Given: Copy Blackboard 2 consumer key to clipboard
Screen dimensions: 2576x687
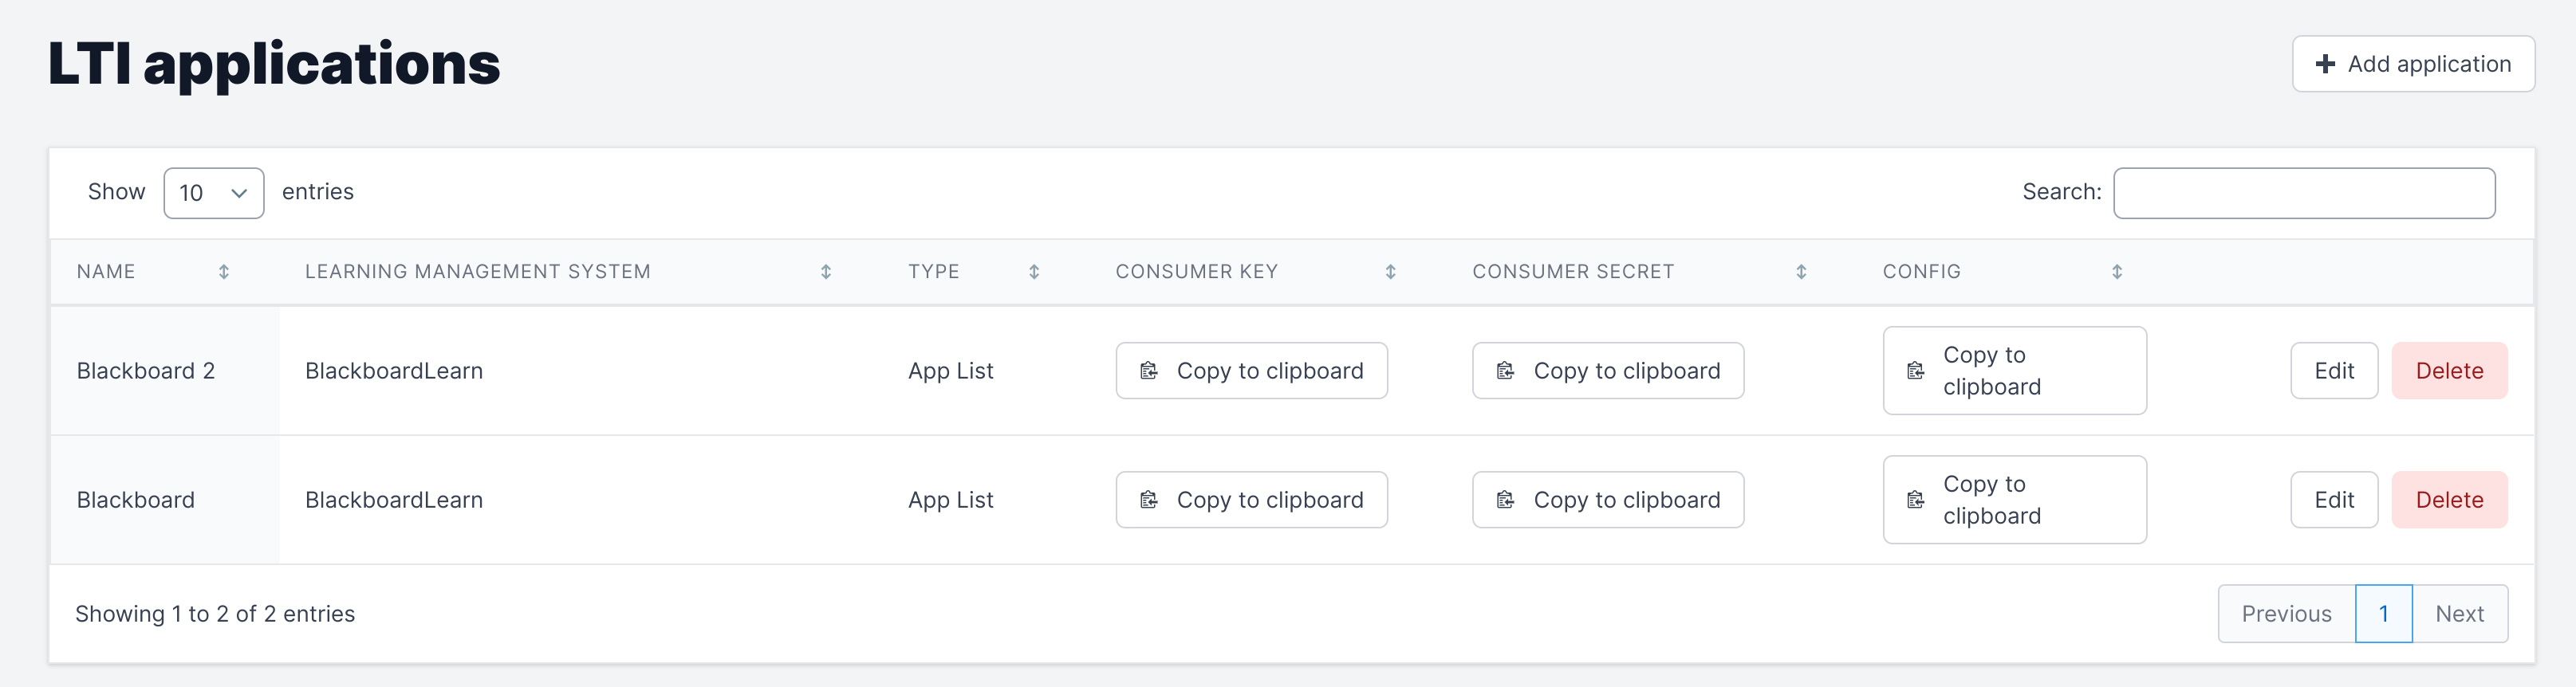Looking at the screenshot, I should point(1251,371).
